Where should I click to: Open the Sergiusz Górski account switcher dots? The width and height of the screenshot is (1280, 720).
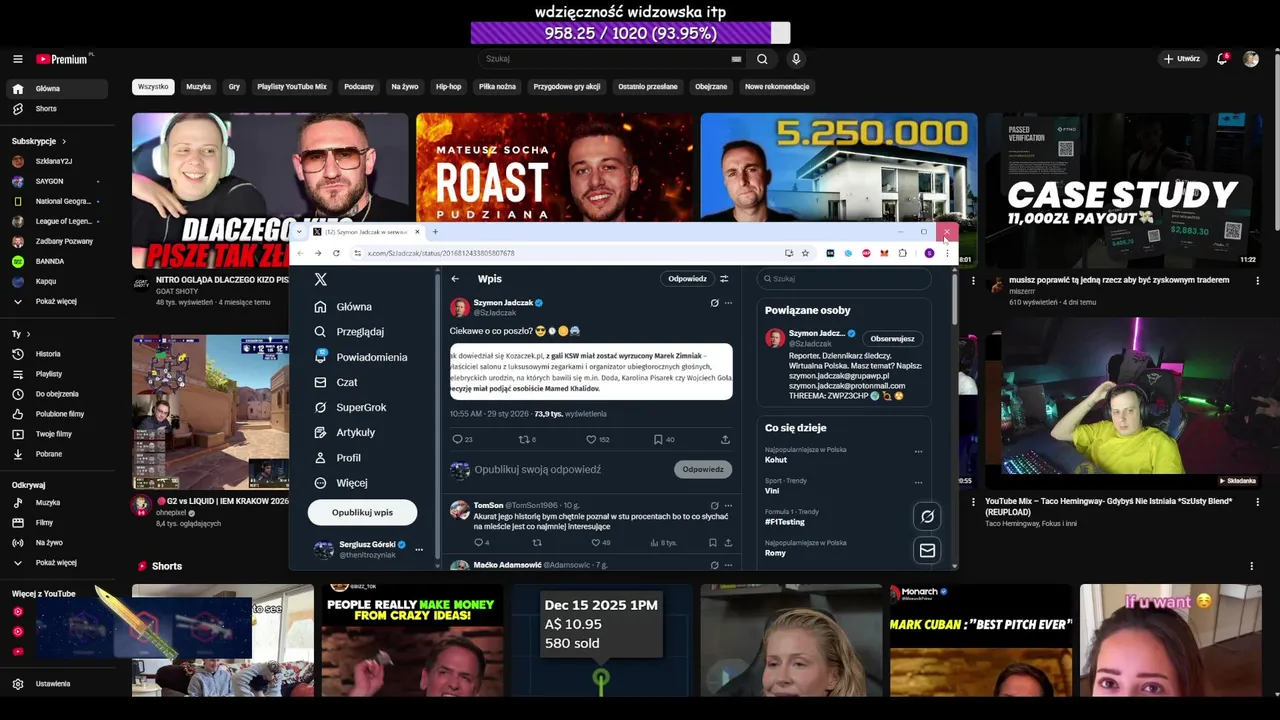tap(419, 550)
